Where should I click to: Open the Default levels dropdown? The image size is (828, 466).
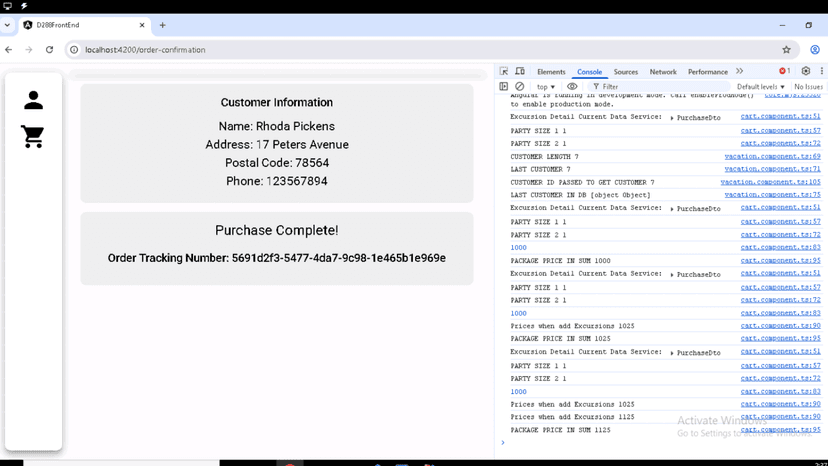coord(760,87)
